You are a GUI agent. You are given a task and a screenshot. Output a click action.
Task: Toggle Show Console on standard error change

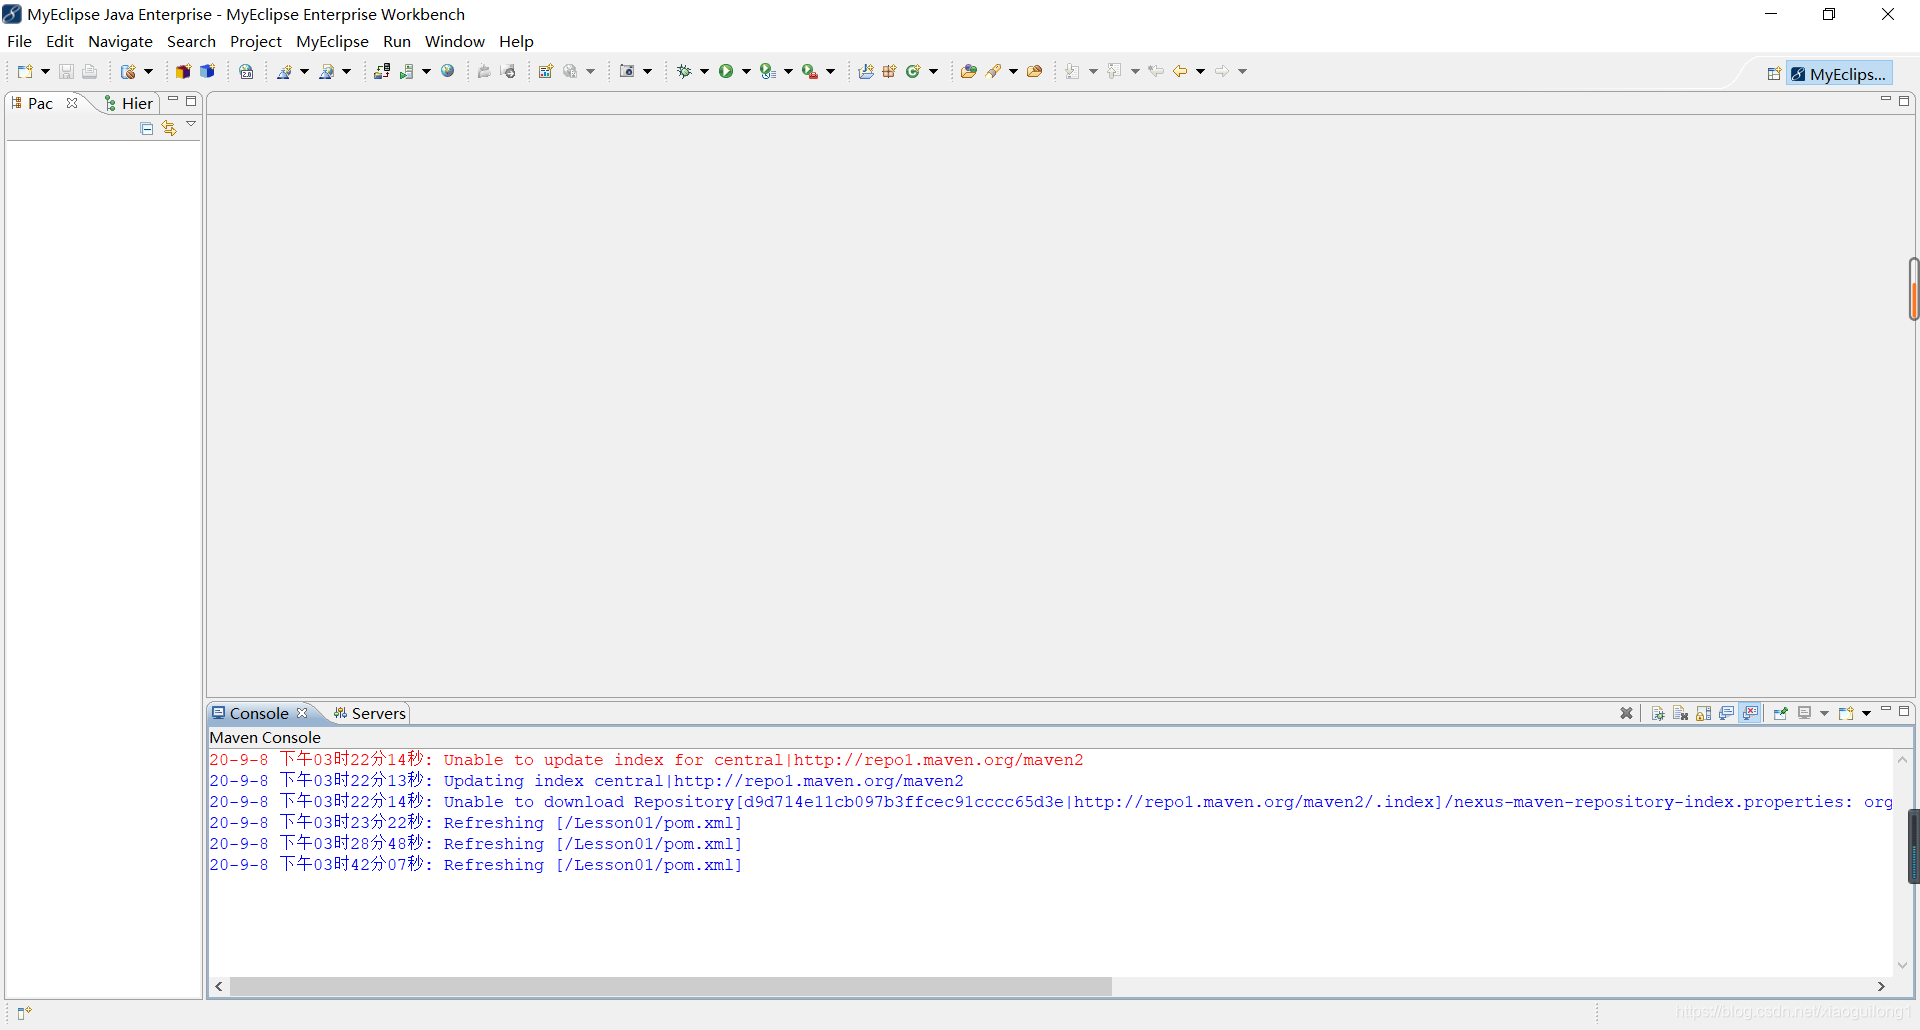(x=1750, y=713)
